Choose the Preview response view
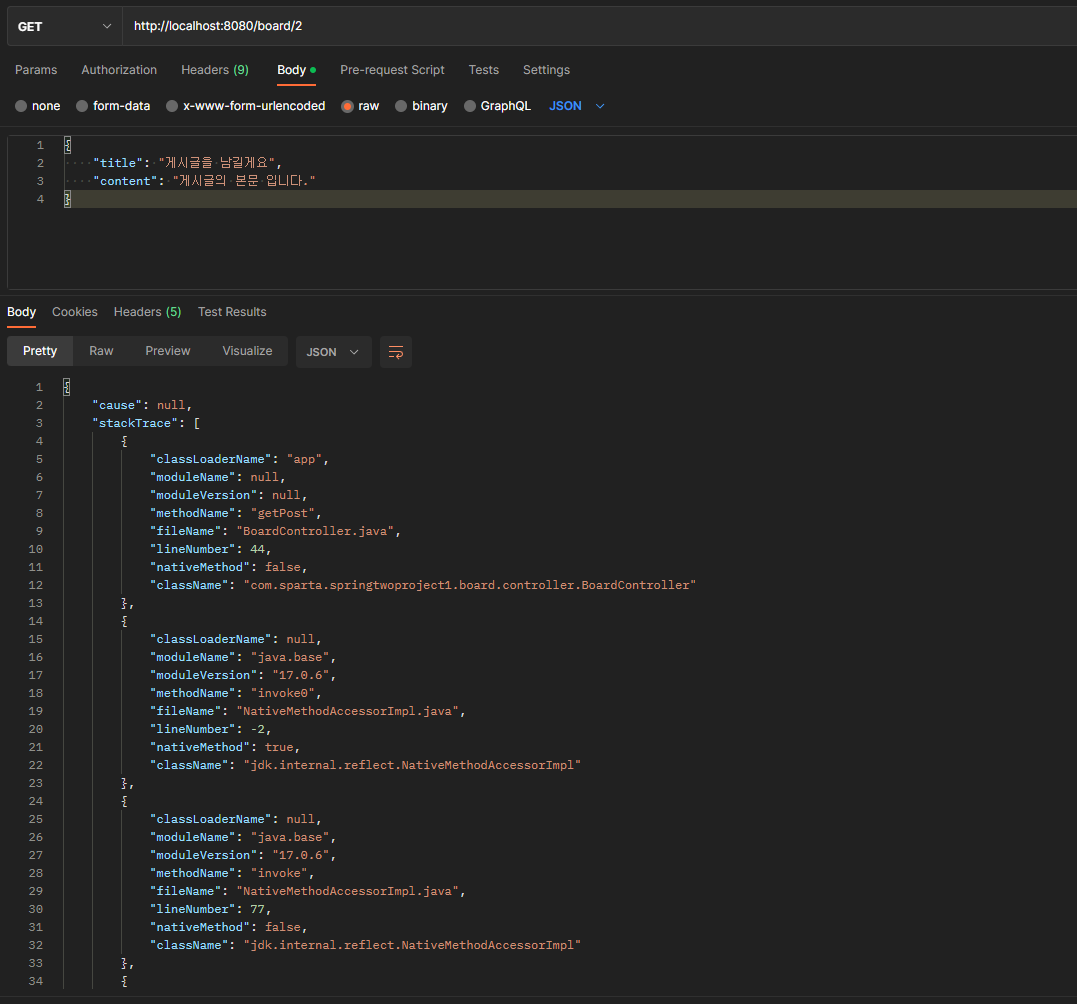This screenshot has height=1004, width=1077. point(168,351)
